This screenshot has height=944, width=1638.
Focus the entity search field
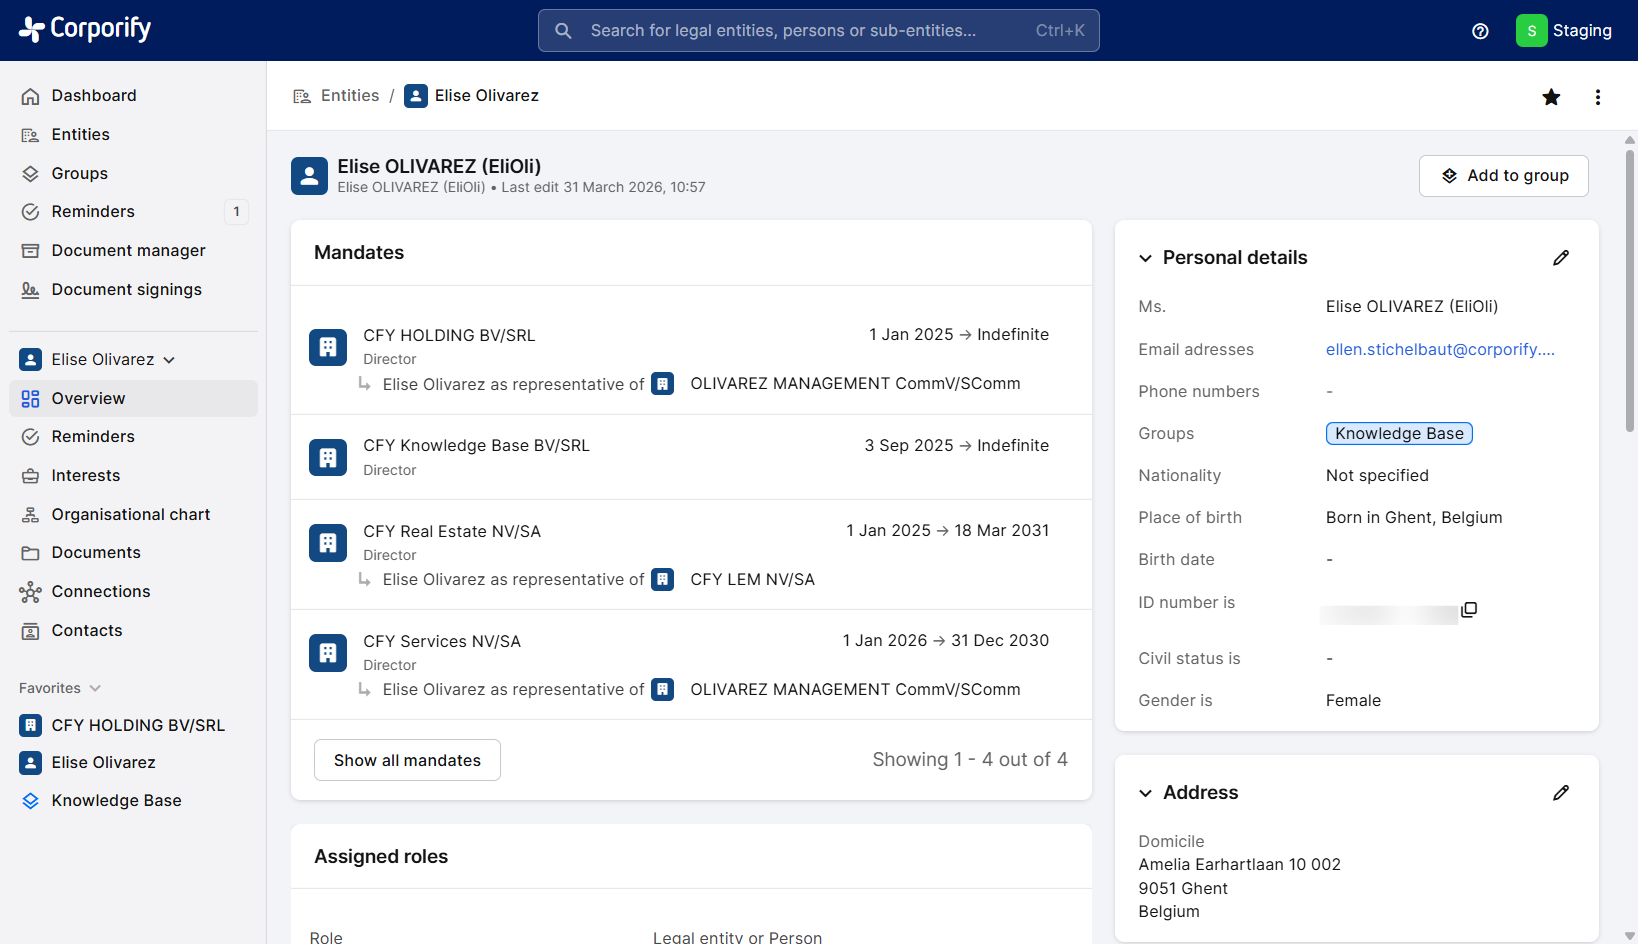pyautogui.click(x=818, y=31)
